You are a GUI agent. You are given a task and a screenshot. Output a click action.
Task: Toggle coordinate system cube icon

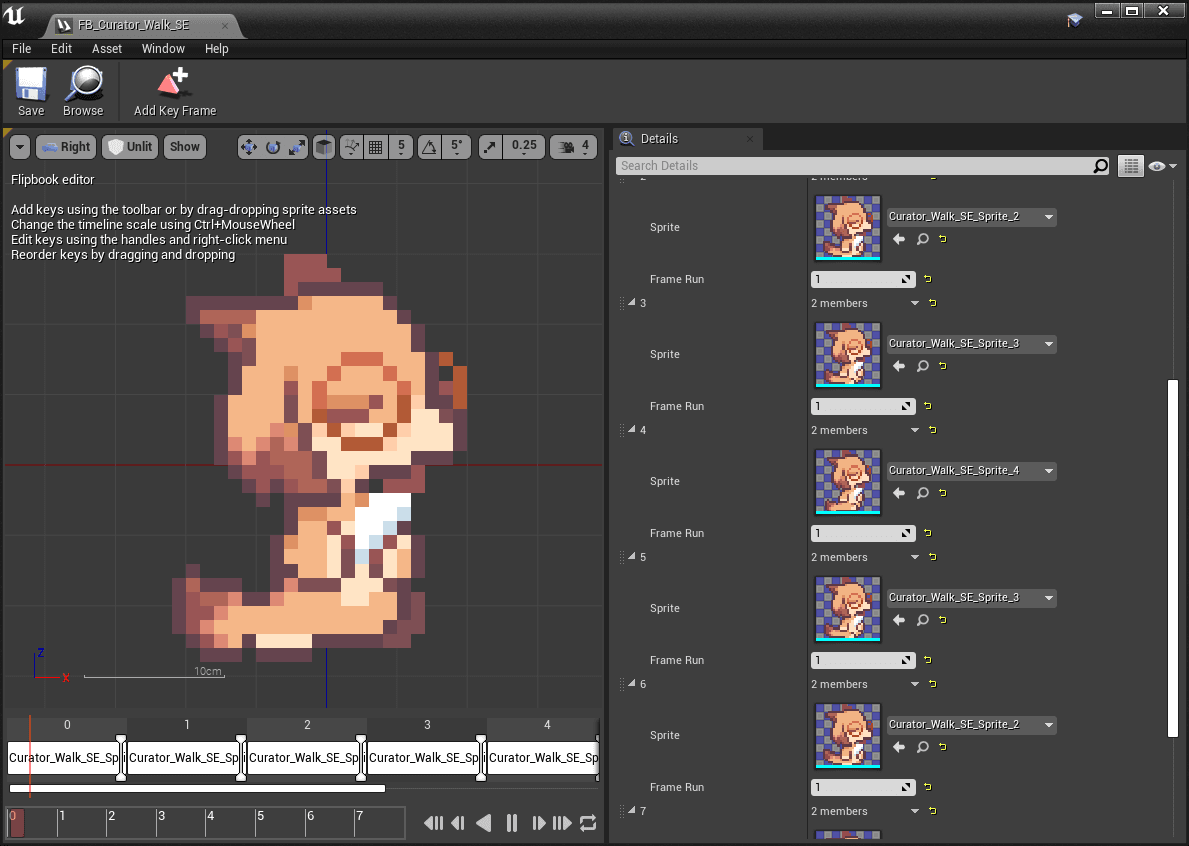(325, 147)
